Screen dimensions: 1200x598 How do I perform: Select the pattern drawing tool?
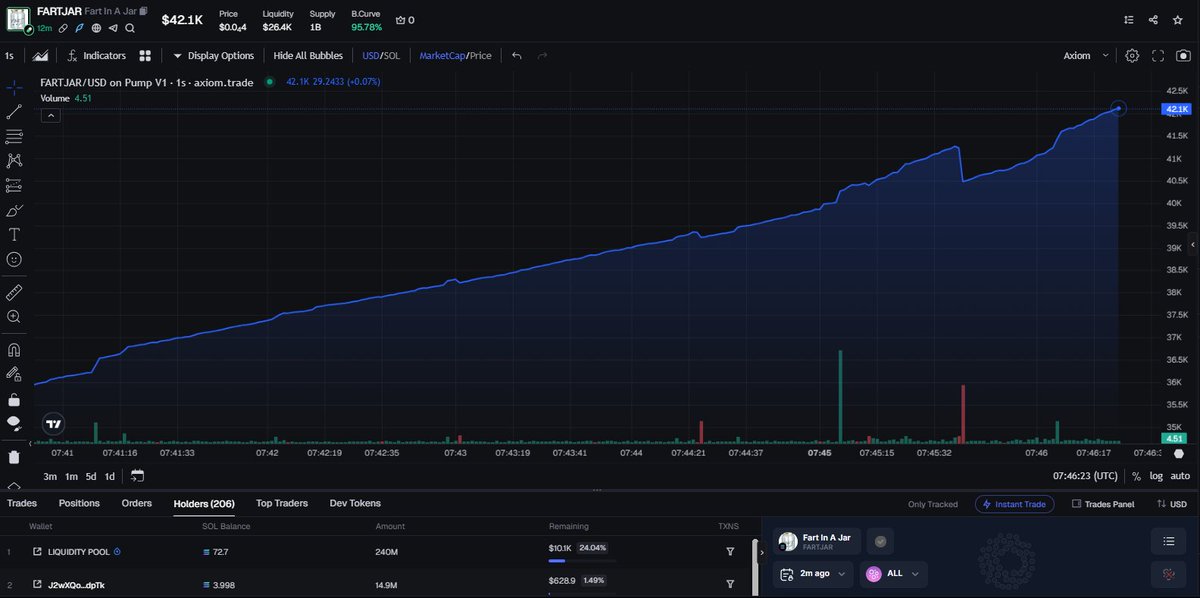[14, 160]
